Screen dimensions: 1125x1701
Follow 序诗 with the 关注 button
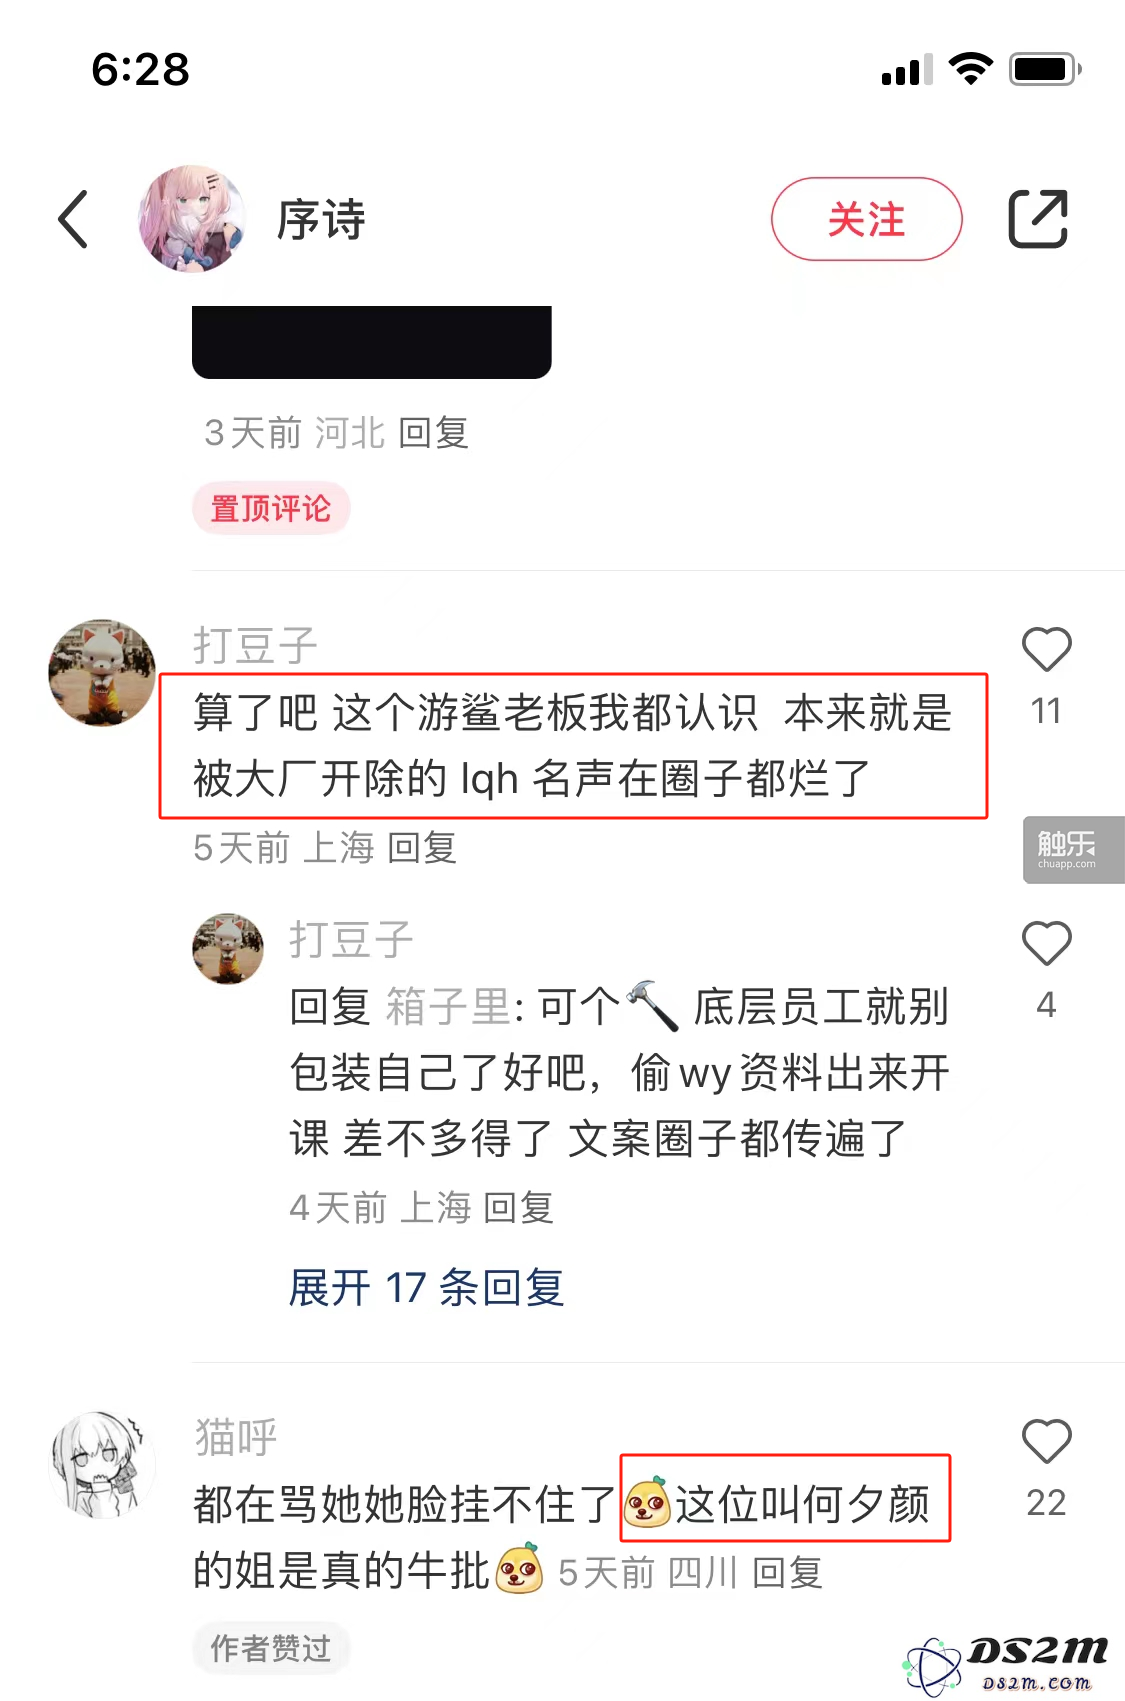866,219
